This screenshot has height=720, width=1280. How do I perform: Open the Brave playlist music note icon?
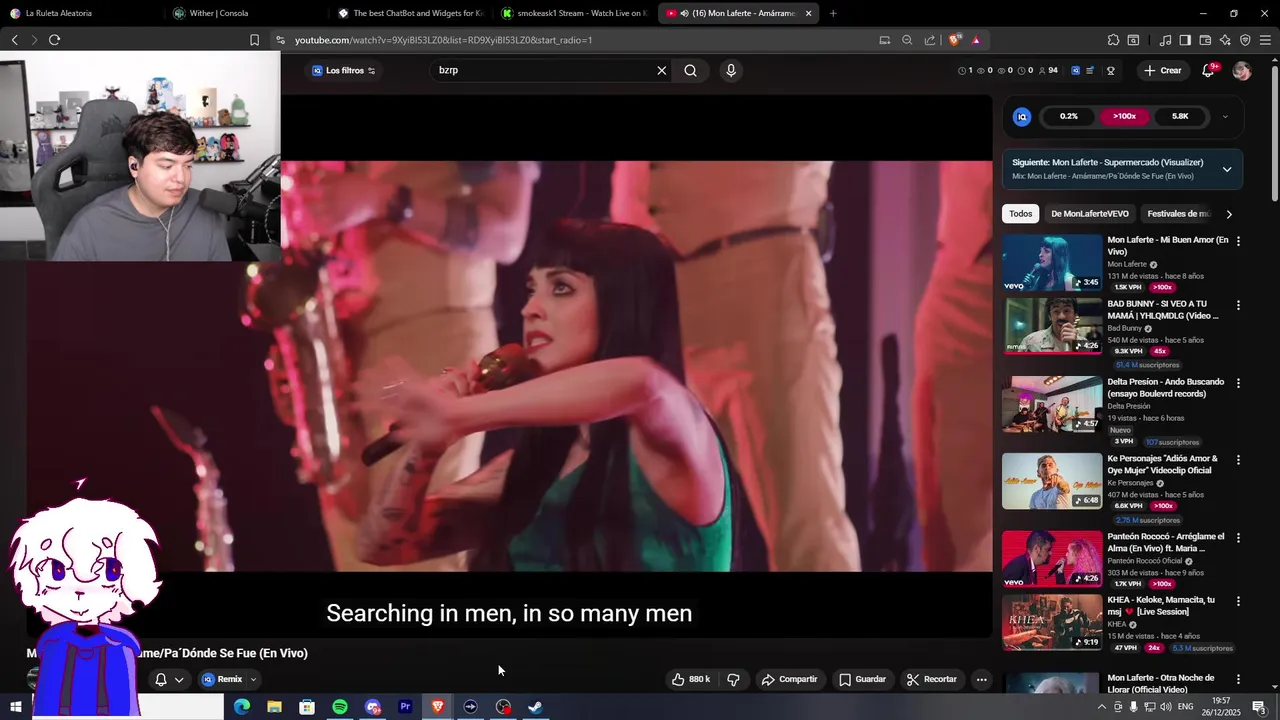click(1165, 40)
